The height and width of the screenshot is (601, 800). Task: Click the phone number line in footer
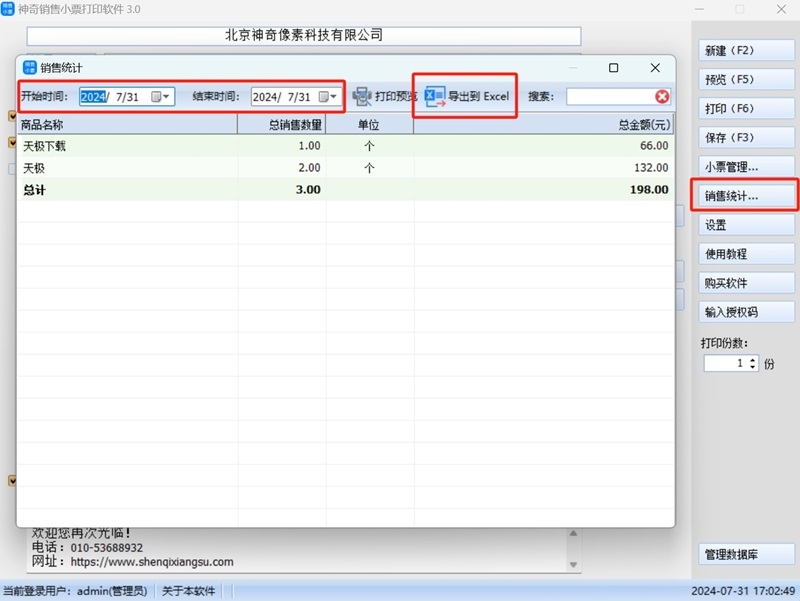tap(87, 548)
